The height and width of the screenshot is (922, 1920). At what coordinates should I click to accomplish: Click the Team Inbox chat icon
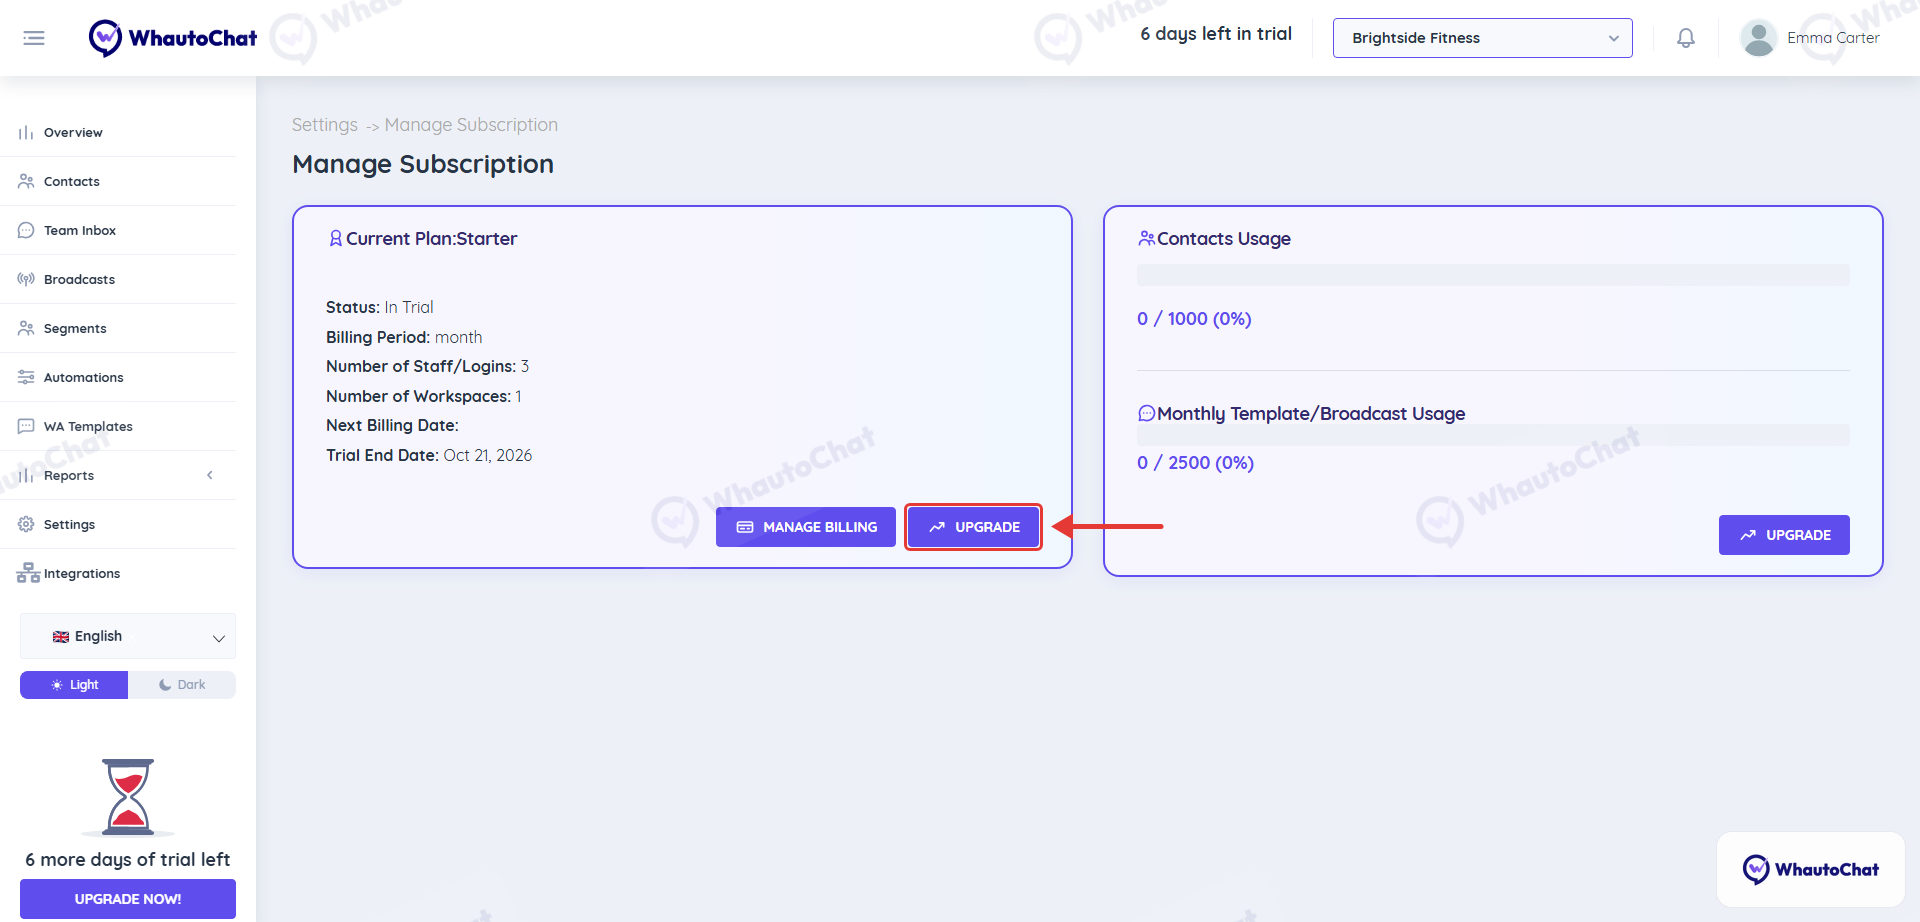click(x=26, y=230)
